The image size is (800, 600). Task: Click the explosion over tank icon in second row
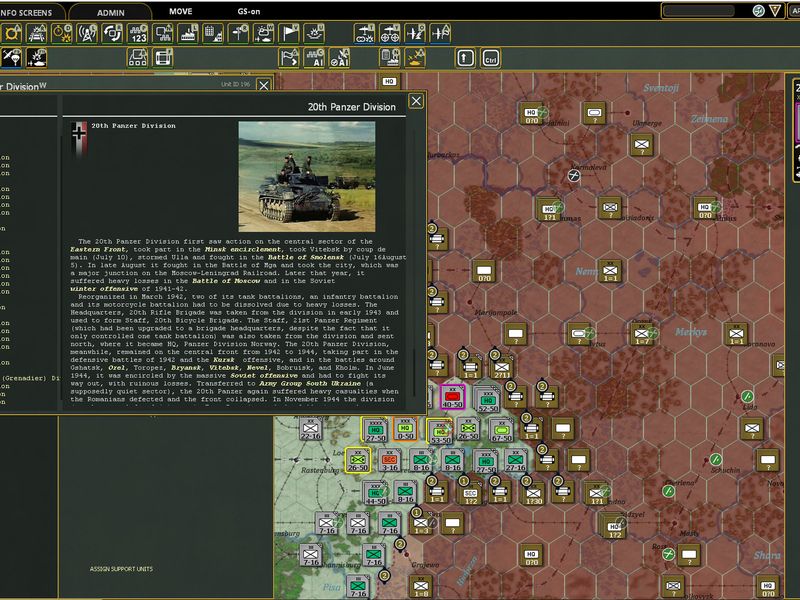[x=37, y=58]
